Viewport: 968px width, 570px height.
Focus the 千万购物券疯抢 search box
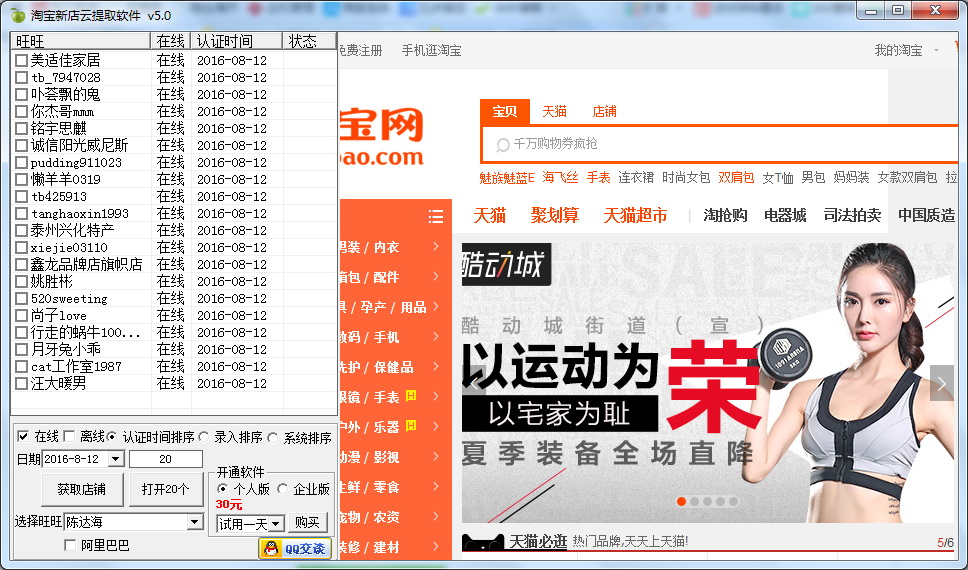tap(719, 144)
